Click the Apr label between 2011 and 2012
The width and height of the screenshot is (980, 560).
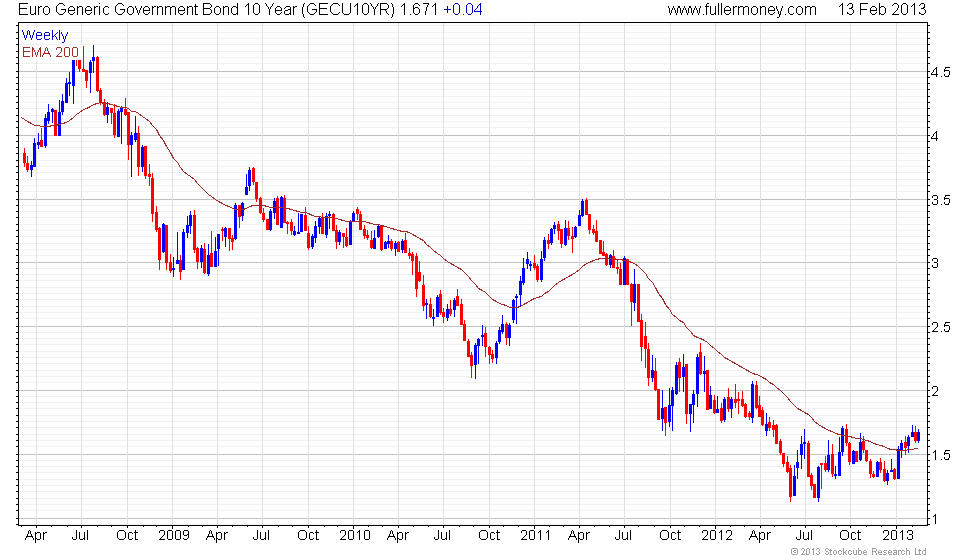click(579, 536)
